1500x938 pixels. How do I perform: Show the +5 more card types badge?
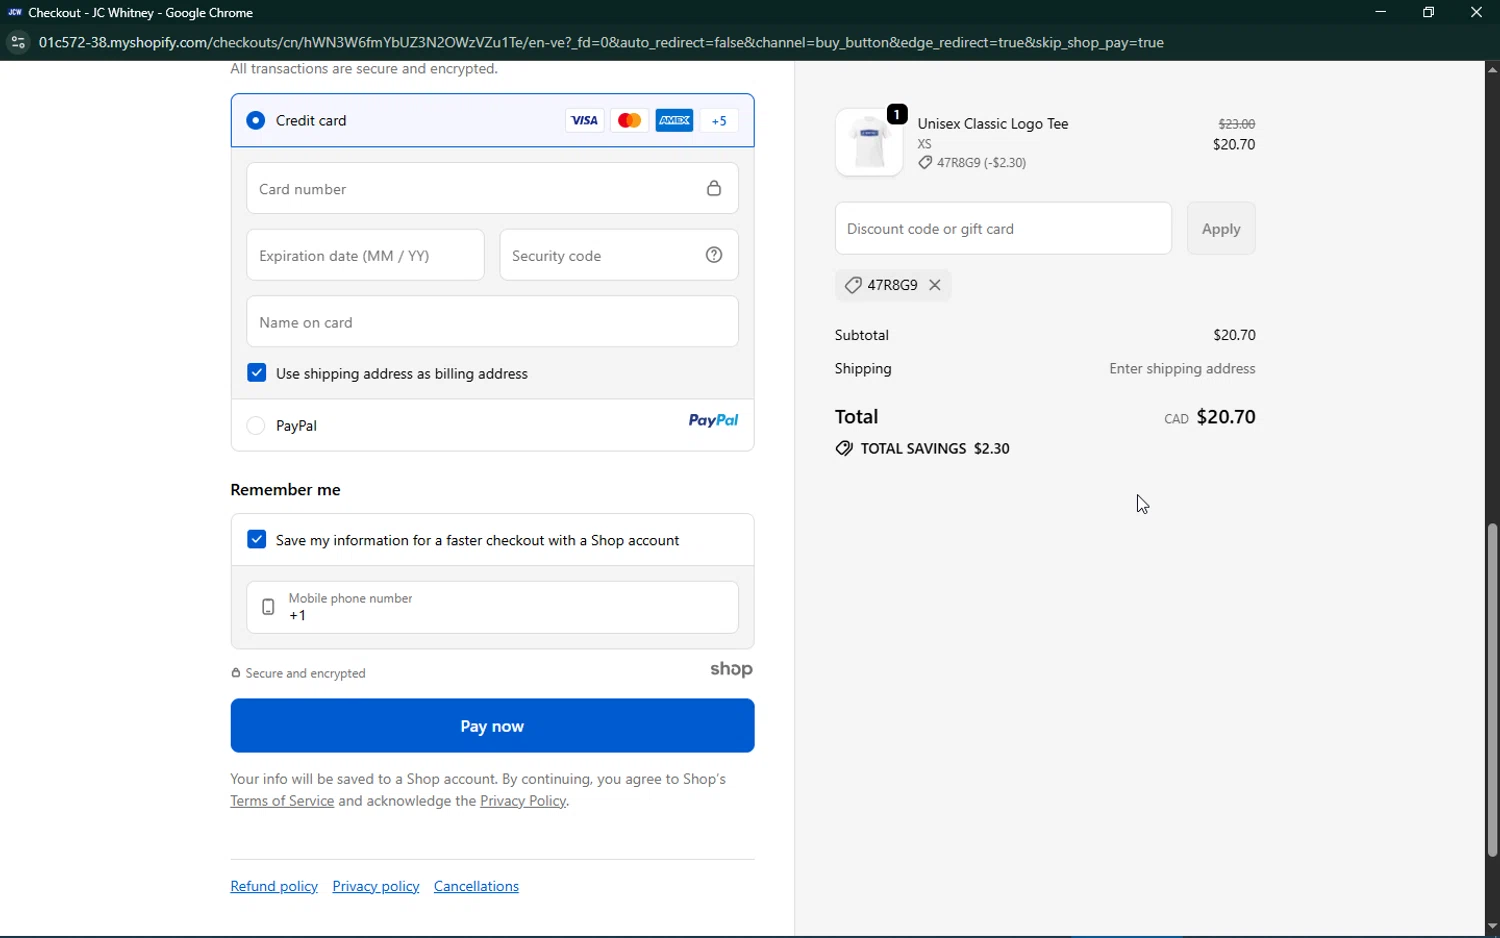[x=720, y=121]
